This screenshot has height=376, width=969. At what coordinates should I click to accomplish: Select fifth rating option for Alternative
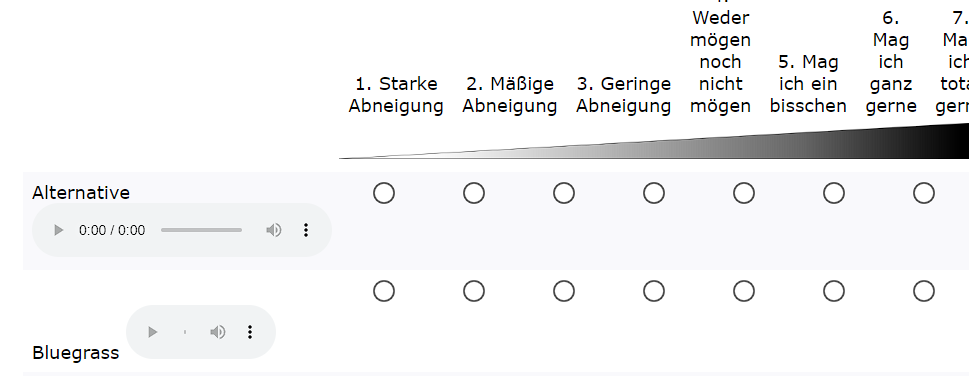[x=744, y=194]
